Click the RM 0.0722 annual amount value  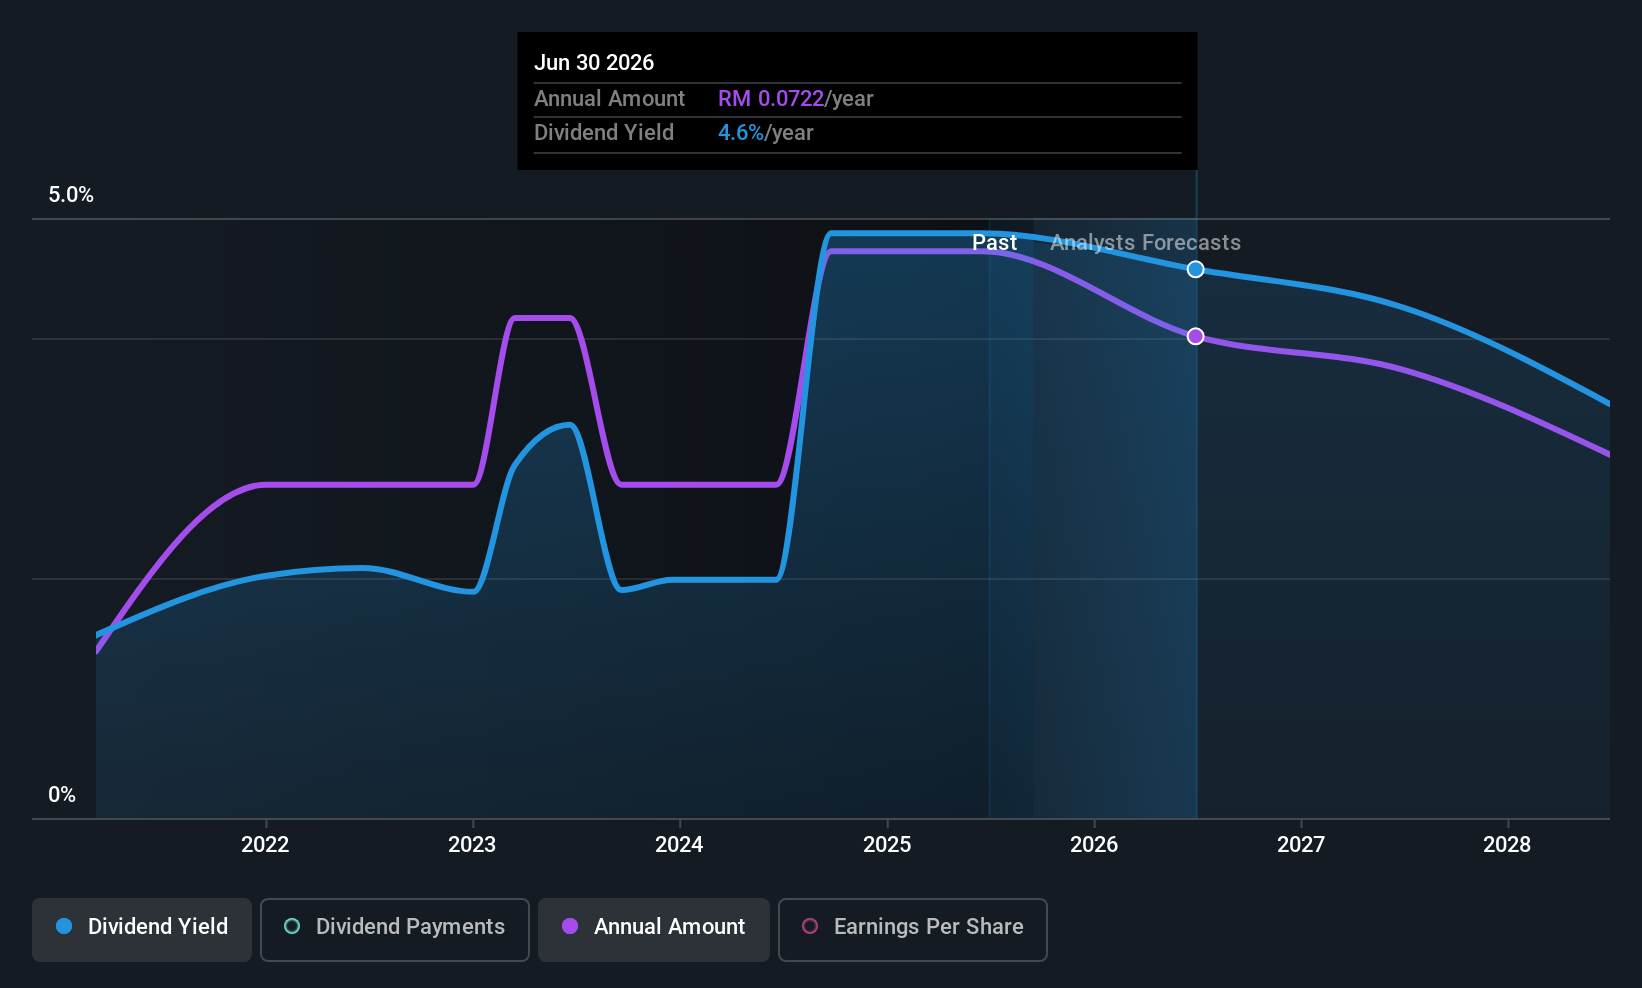pos(770,99)
